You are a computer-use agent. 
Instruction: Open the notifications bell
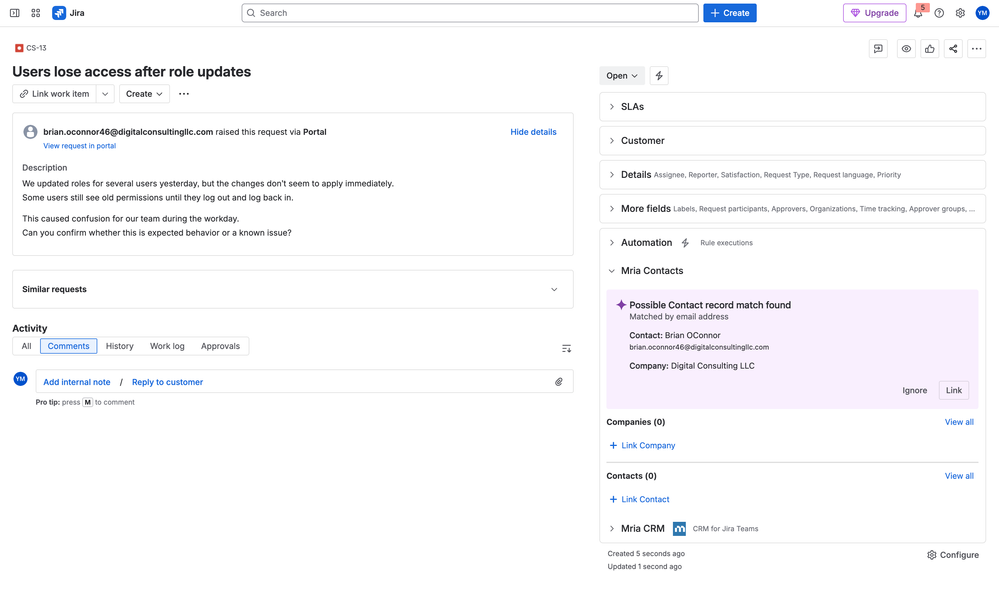click(x=918, y=13)
